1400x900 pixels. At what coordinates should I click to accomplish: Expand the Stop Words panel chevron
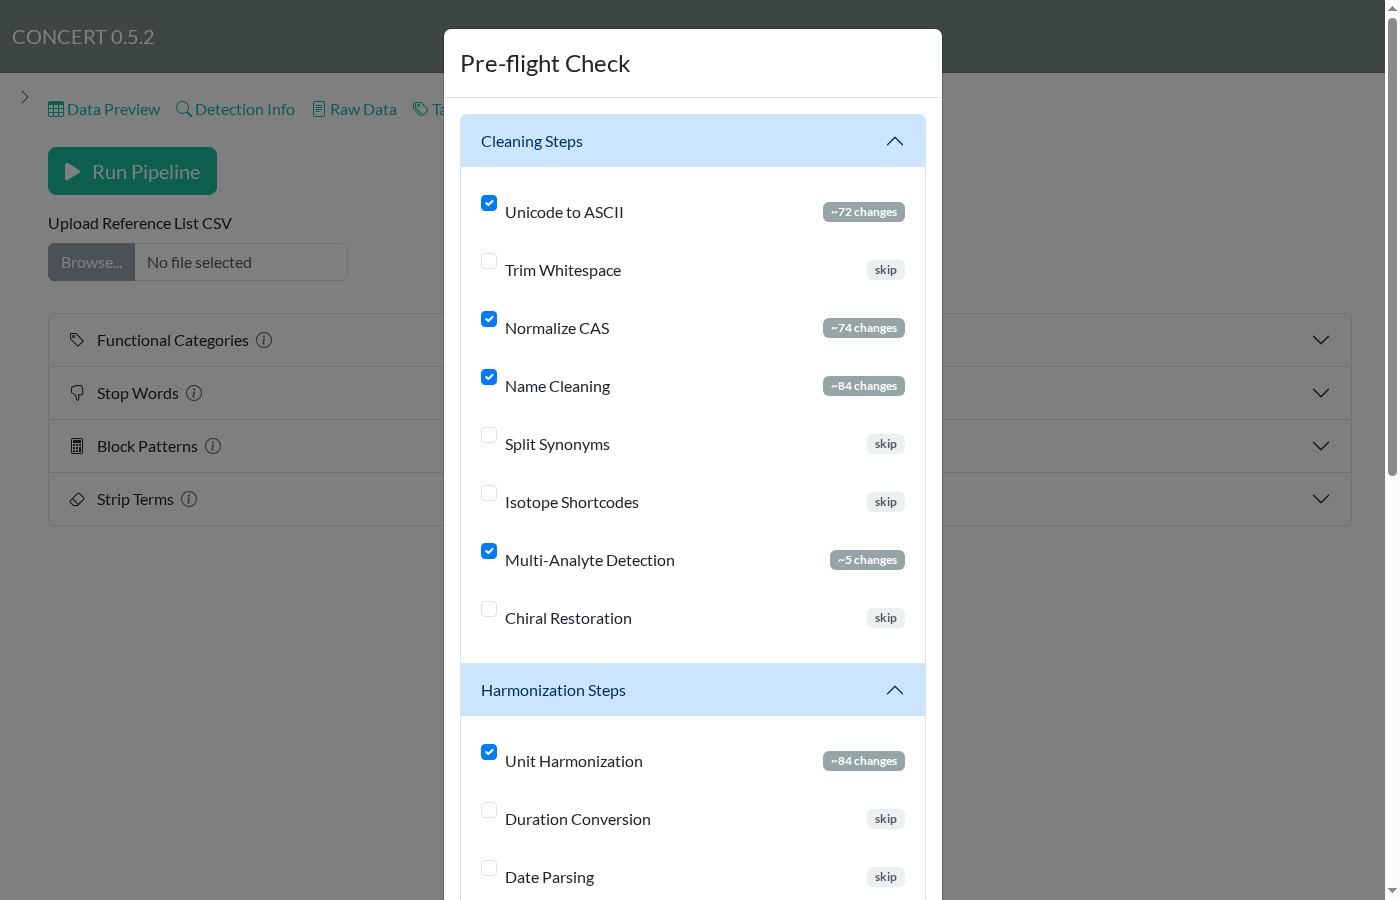point(1321,393)
